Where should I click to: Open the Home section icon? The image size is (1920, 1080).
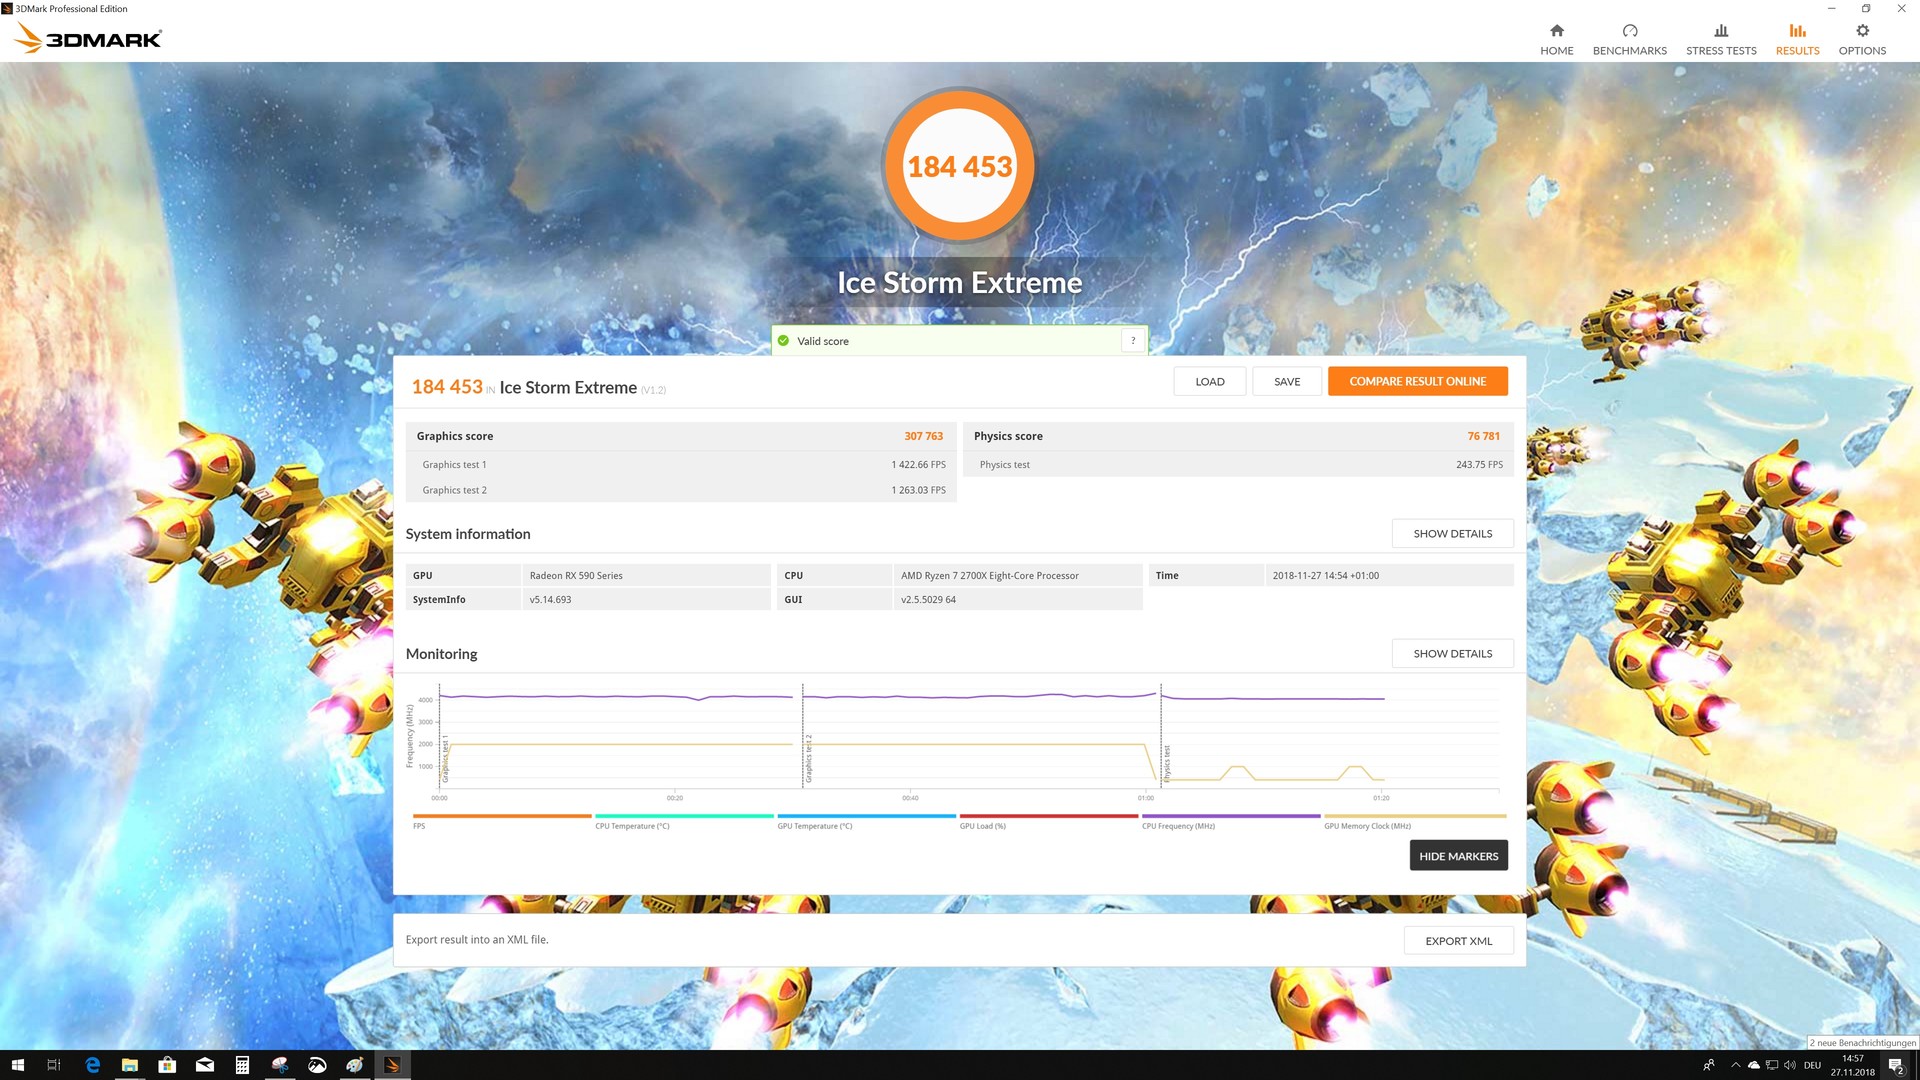coord(1556,31)
